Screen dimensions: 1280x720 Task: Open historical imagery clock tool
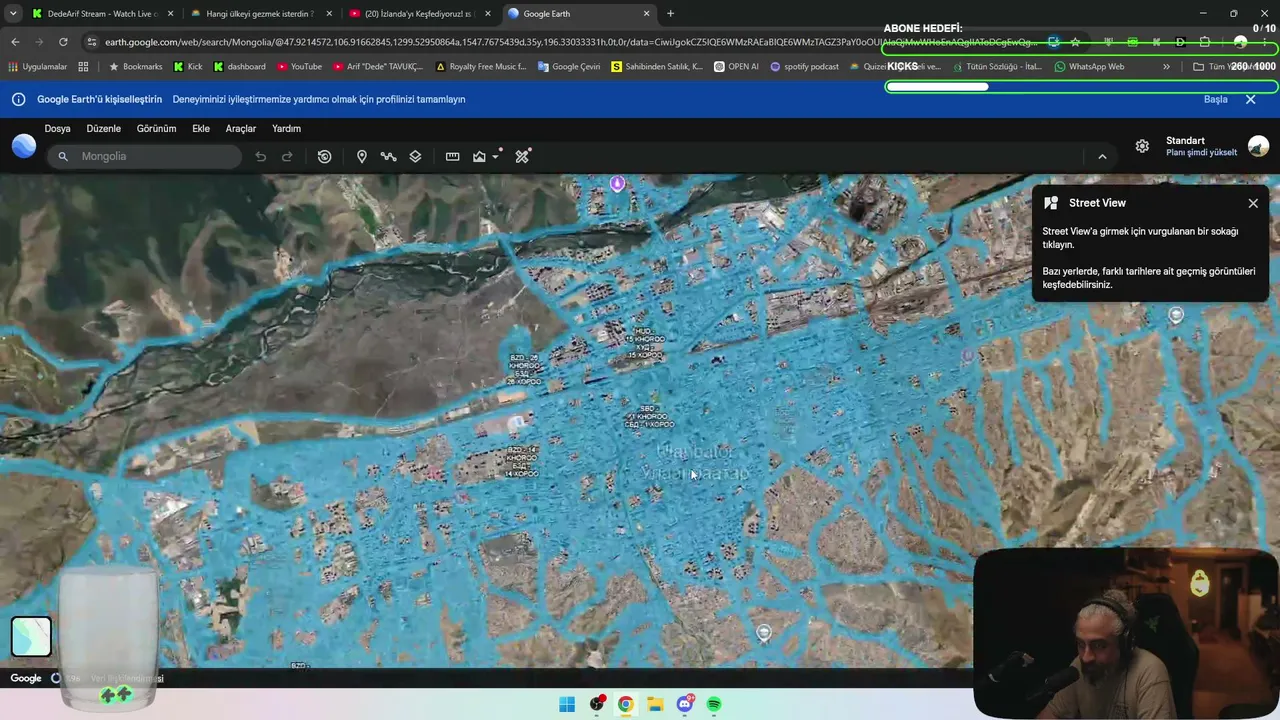pos(324,156)
